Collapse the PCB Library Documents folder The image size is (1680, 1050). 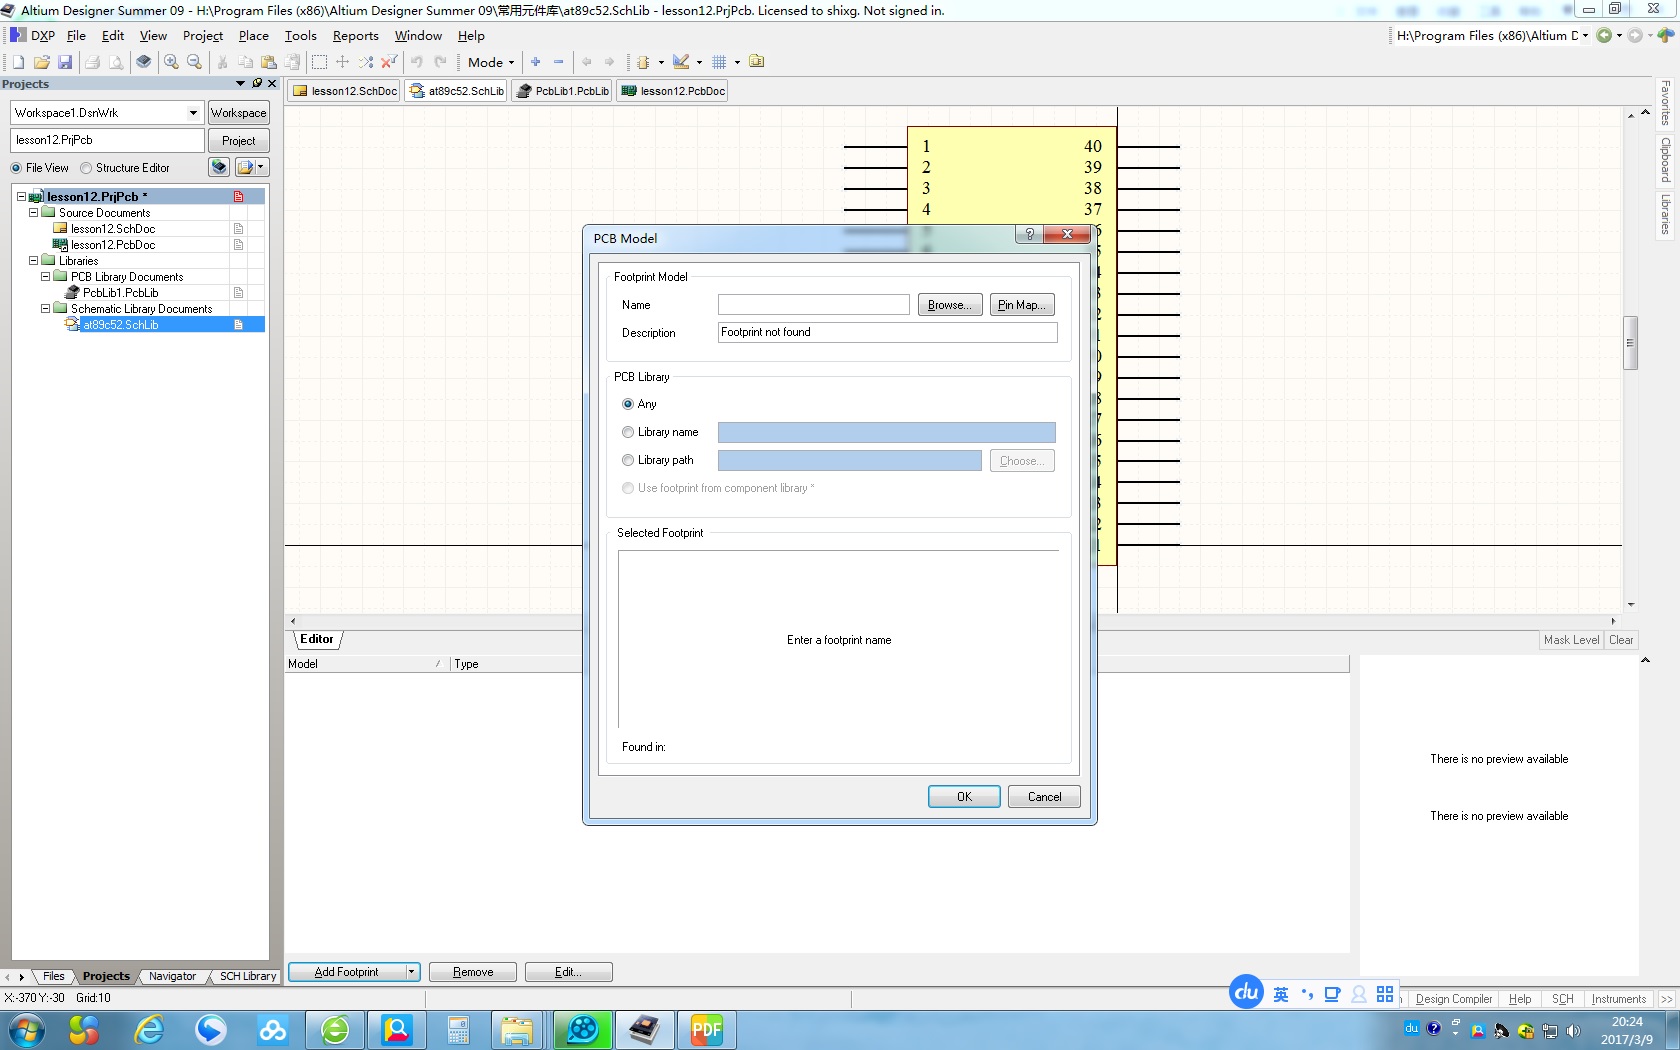pos(45,277)
